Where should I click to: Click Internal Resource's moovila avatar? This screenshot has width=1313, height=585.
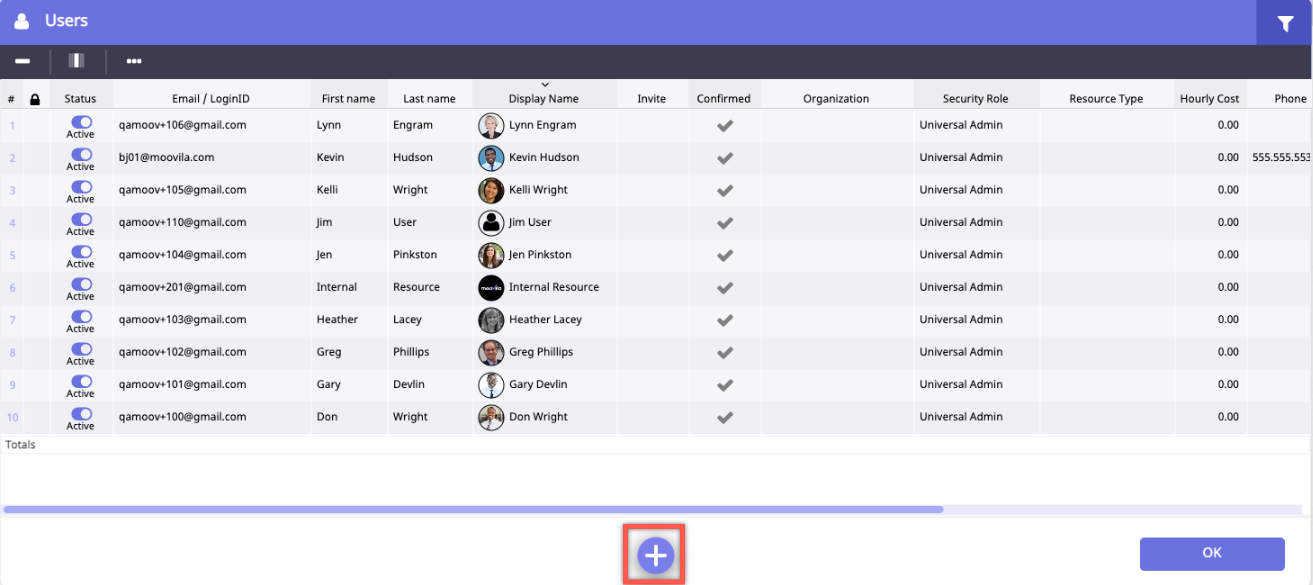point(490,288)
